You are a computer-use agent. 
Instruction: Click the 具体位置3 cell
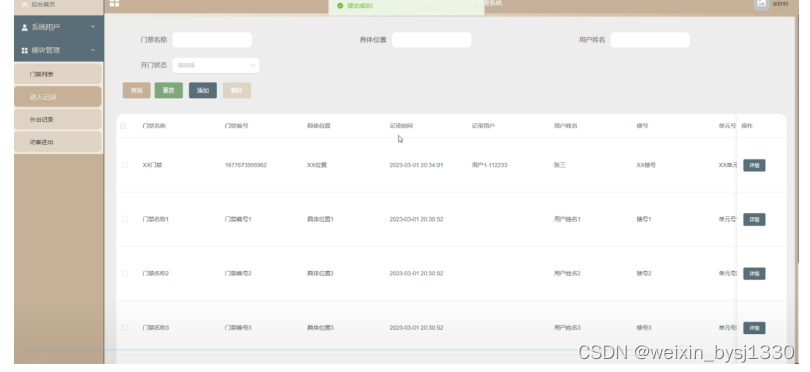coord(320,328)
